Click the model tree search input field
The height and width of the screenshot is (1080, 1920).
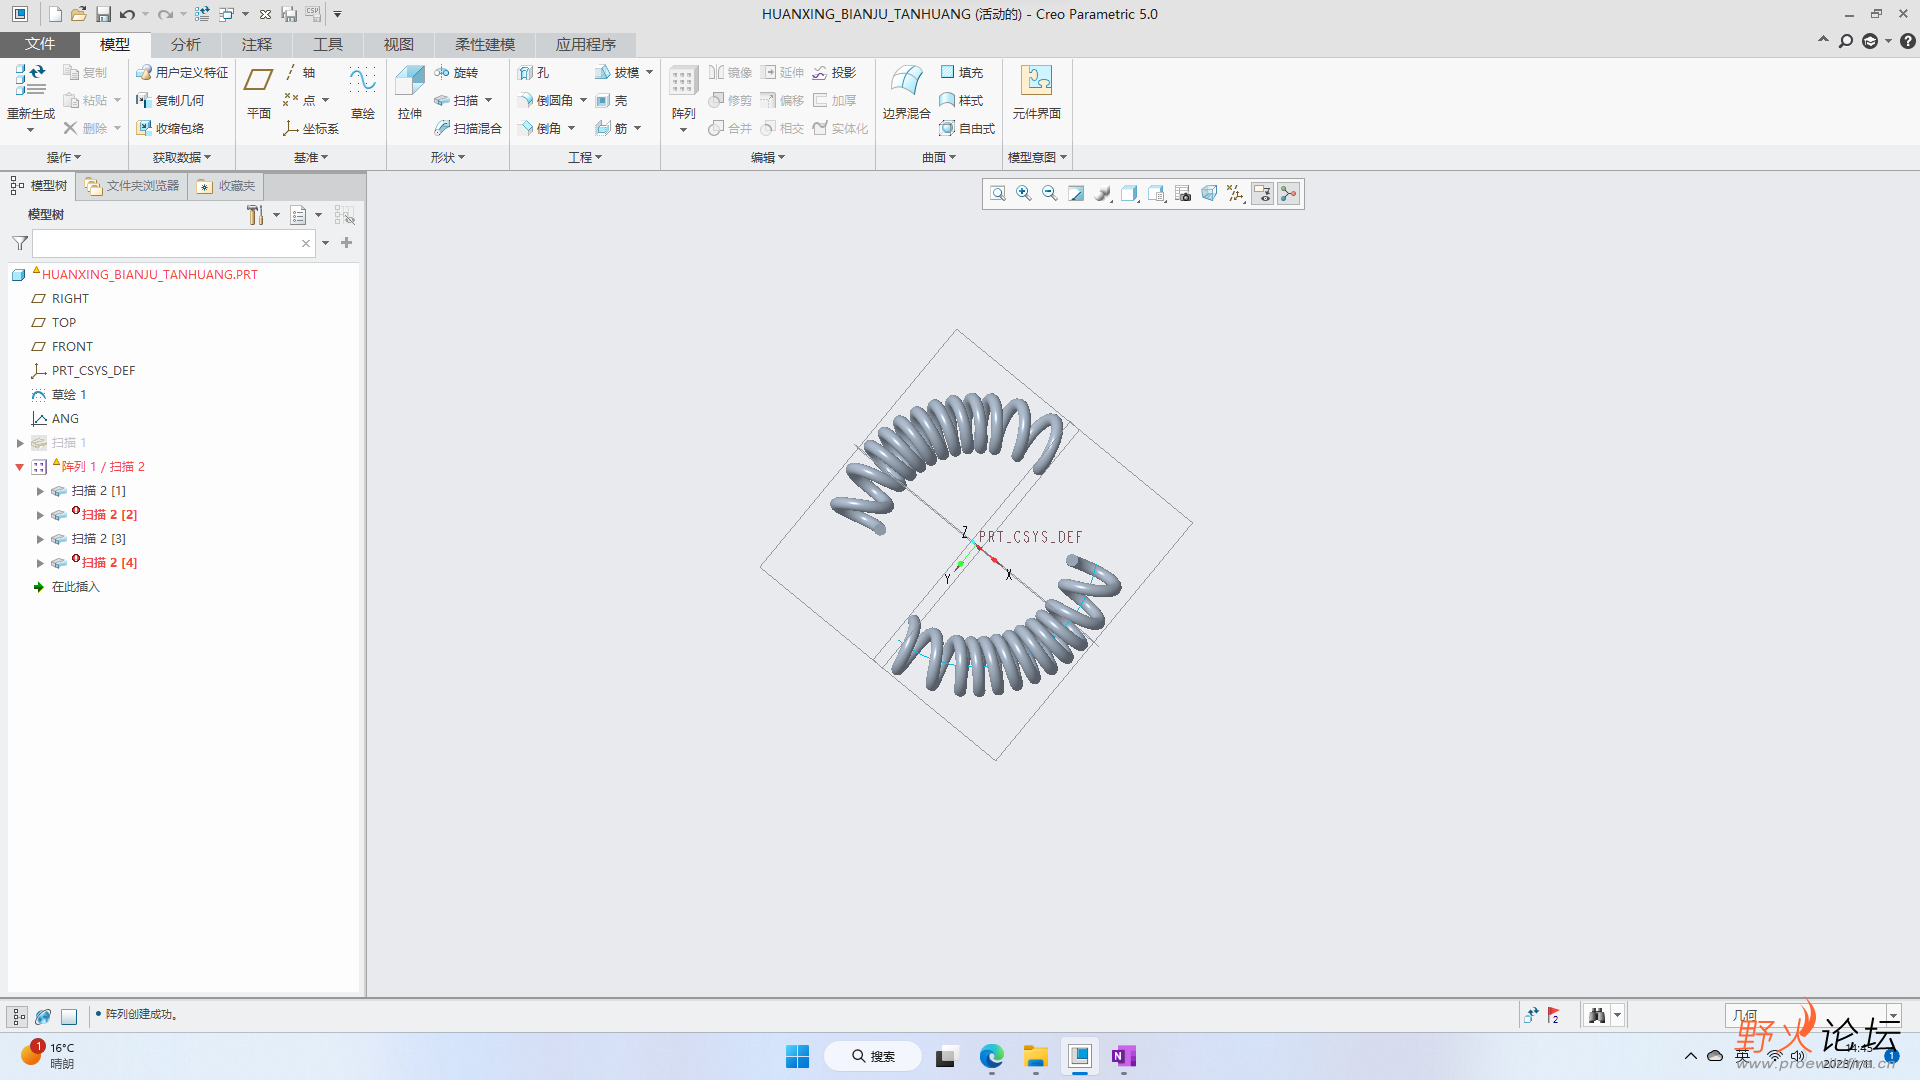click(x=166, y=243)
